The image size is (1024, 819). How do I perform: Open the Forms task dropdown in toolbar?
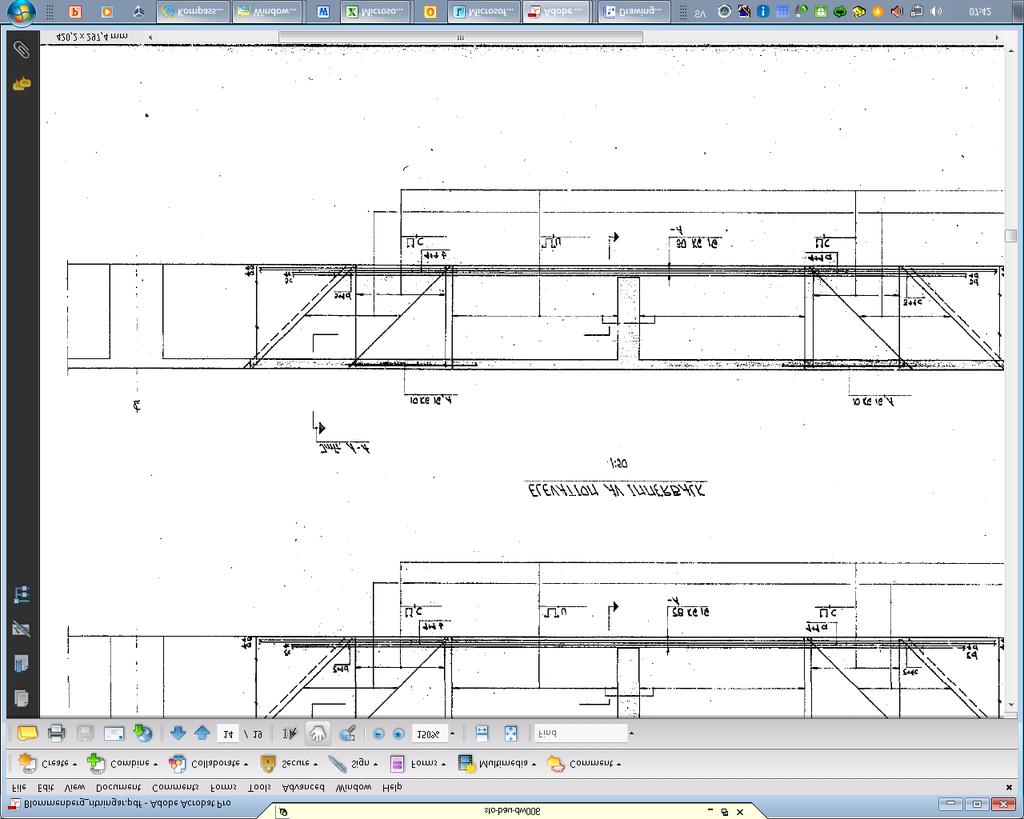(417, 763)
